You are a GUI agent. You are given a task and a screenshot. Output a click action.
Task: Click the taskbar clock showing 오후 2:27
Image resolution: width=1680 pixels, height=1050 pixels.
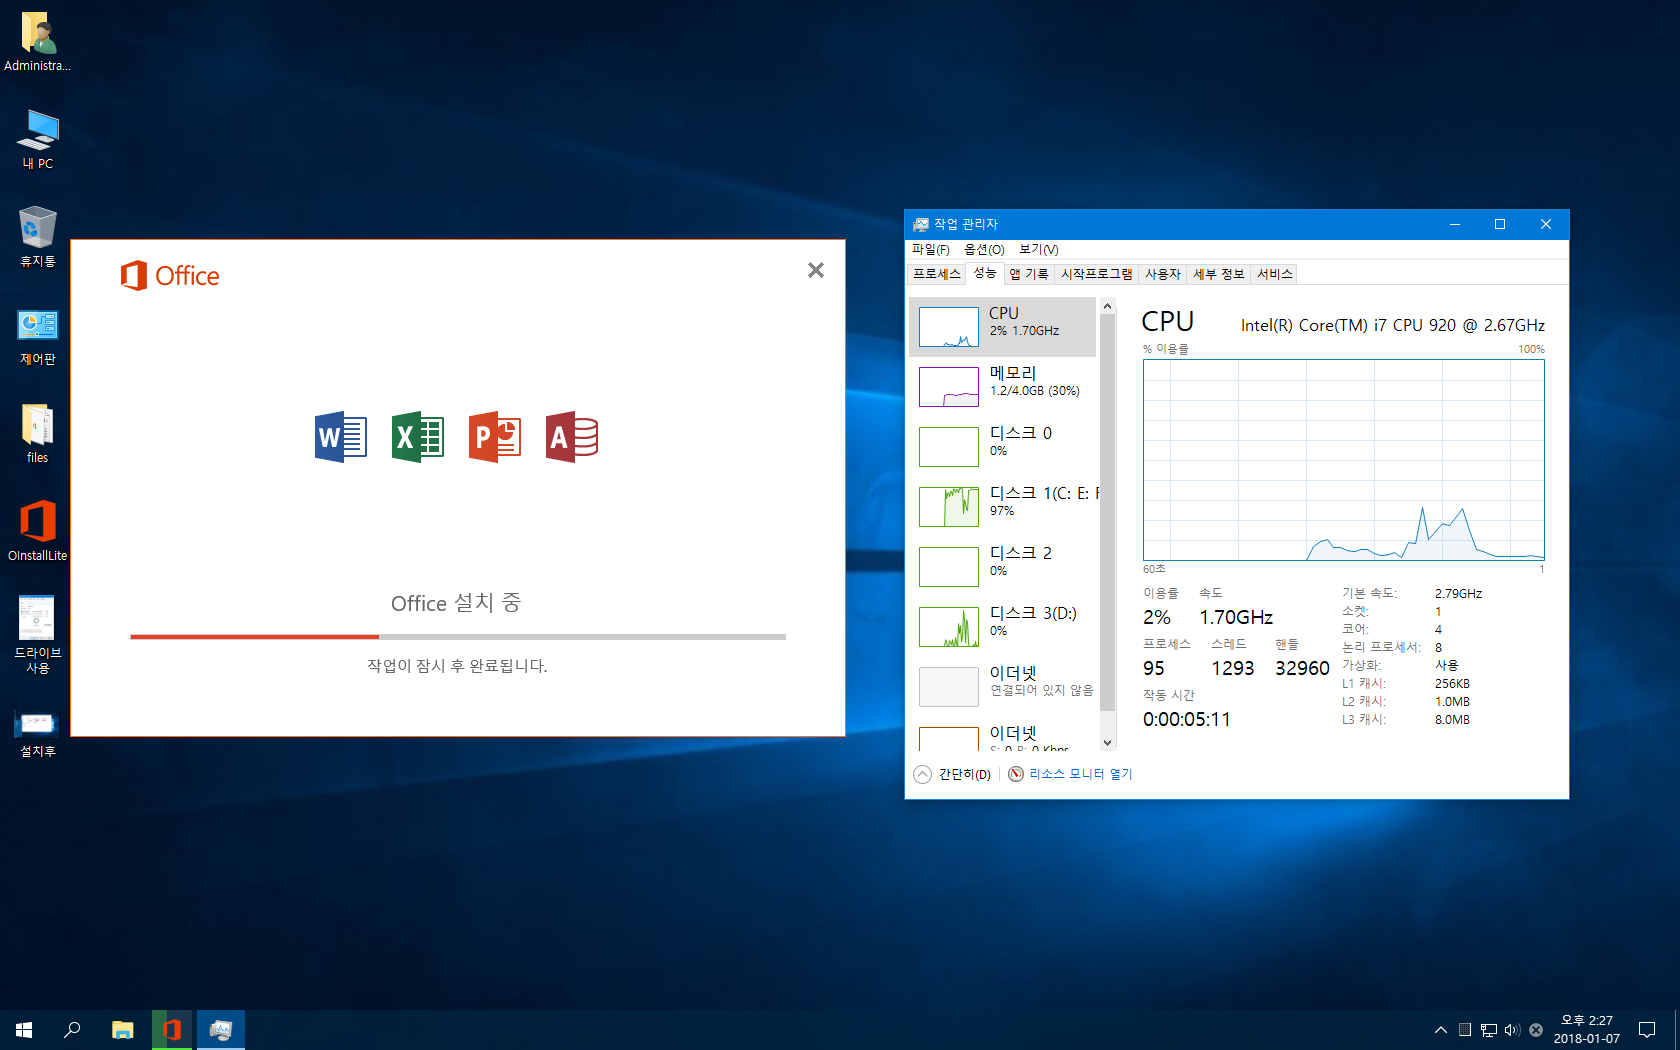coord(1587,1030)
